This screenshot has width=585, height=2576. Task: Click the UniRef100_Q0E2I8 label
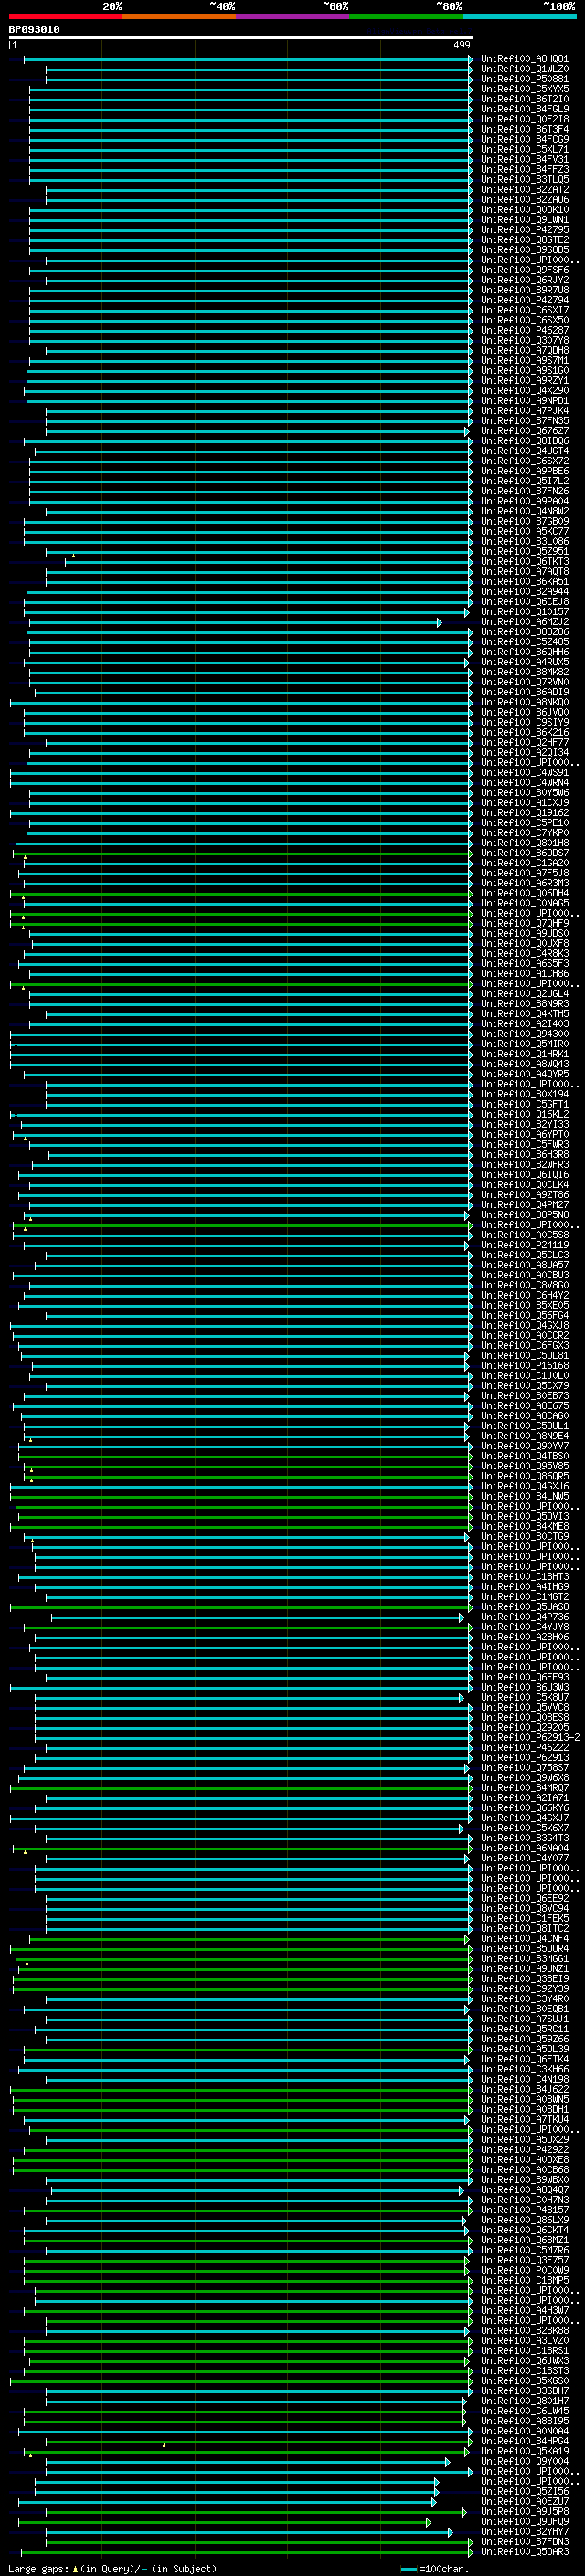(524, 119)
